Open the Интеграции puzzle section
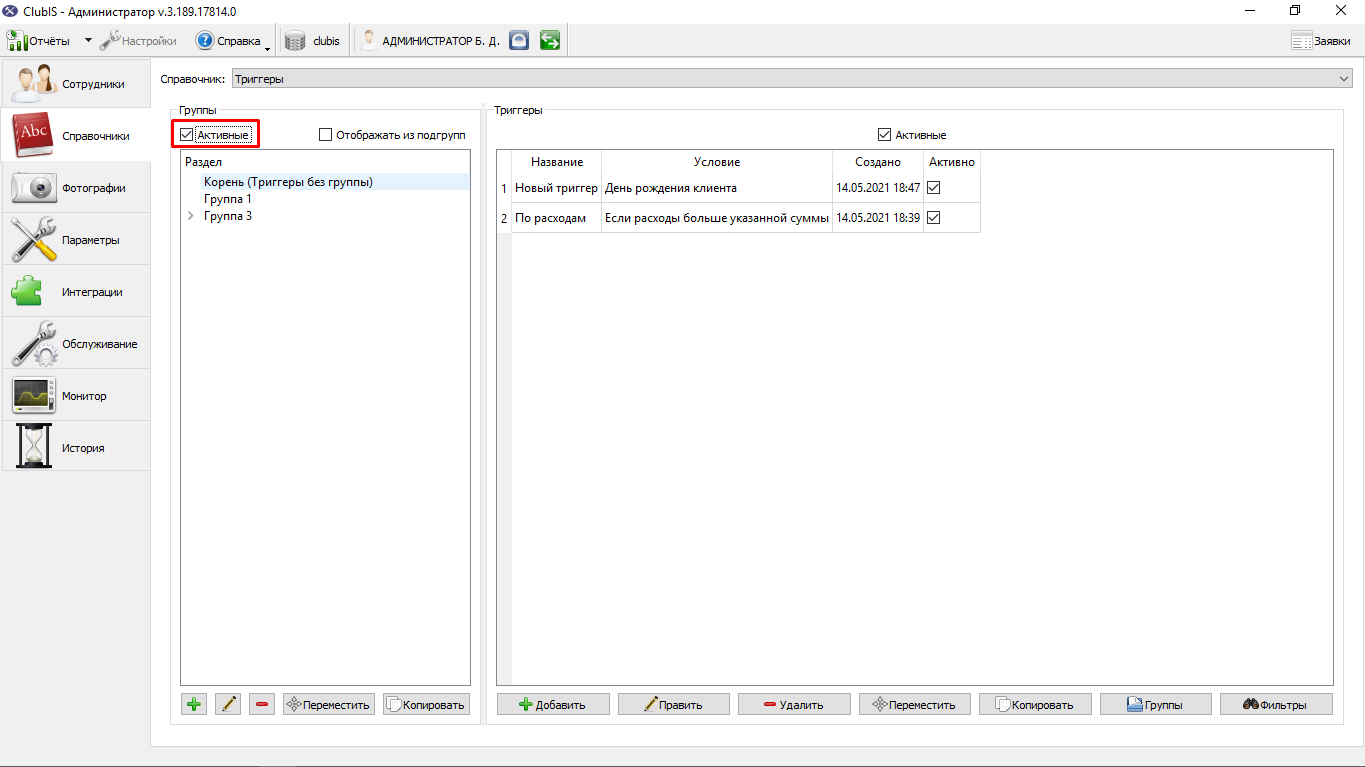1365x767 pixels. point(76,292)
